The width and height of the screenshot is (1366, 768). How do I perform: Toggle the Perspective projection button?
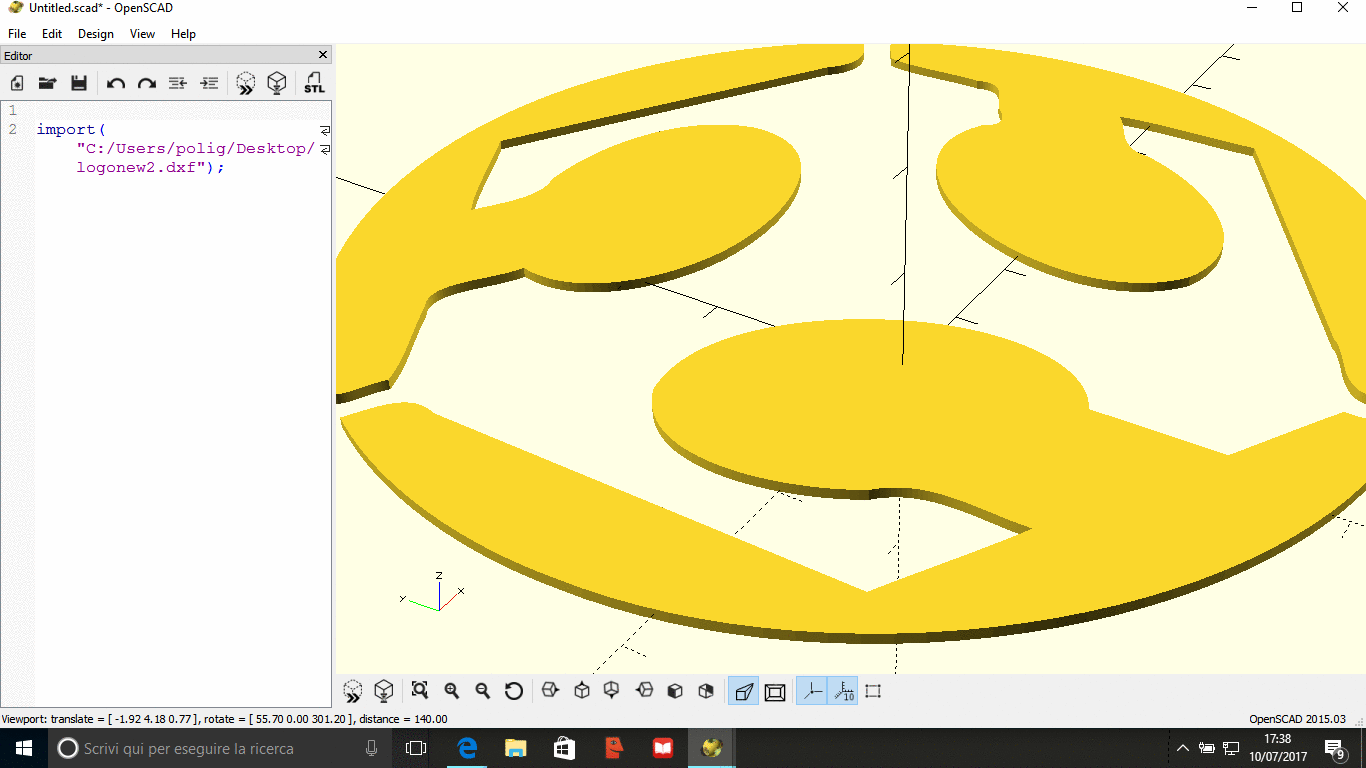click(743, 691)
